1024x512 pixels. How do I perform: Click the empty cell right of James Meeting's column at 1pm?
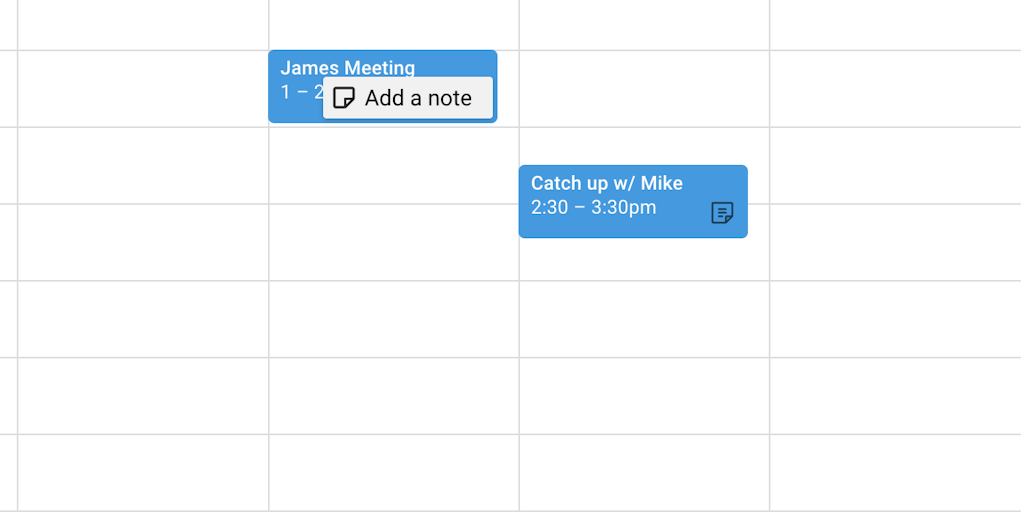(644, 88)
